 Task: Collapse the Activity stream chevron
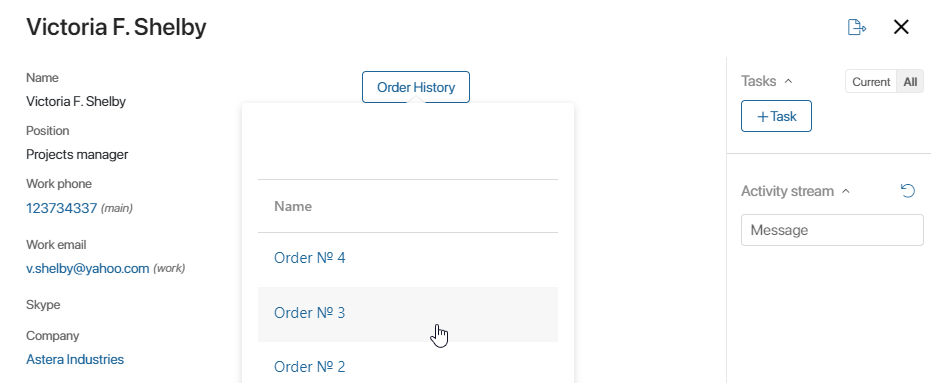[846, 191]
